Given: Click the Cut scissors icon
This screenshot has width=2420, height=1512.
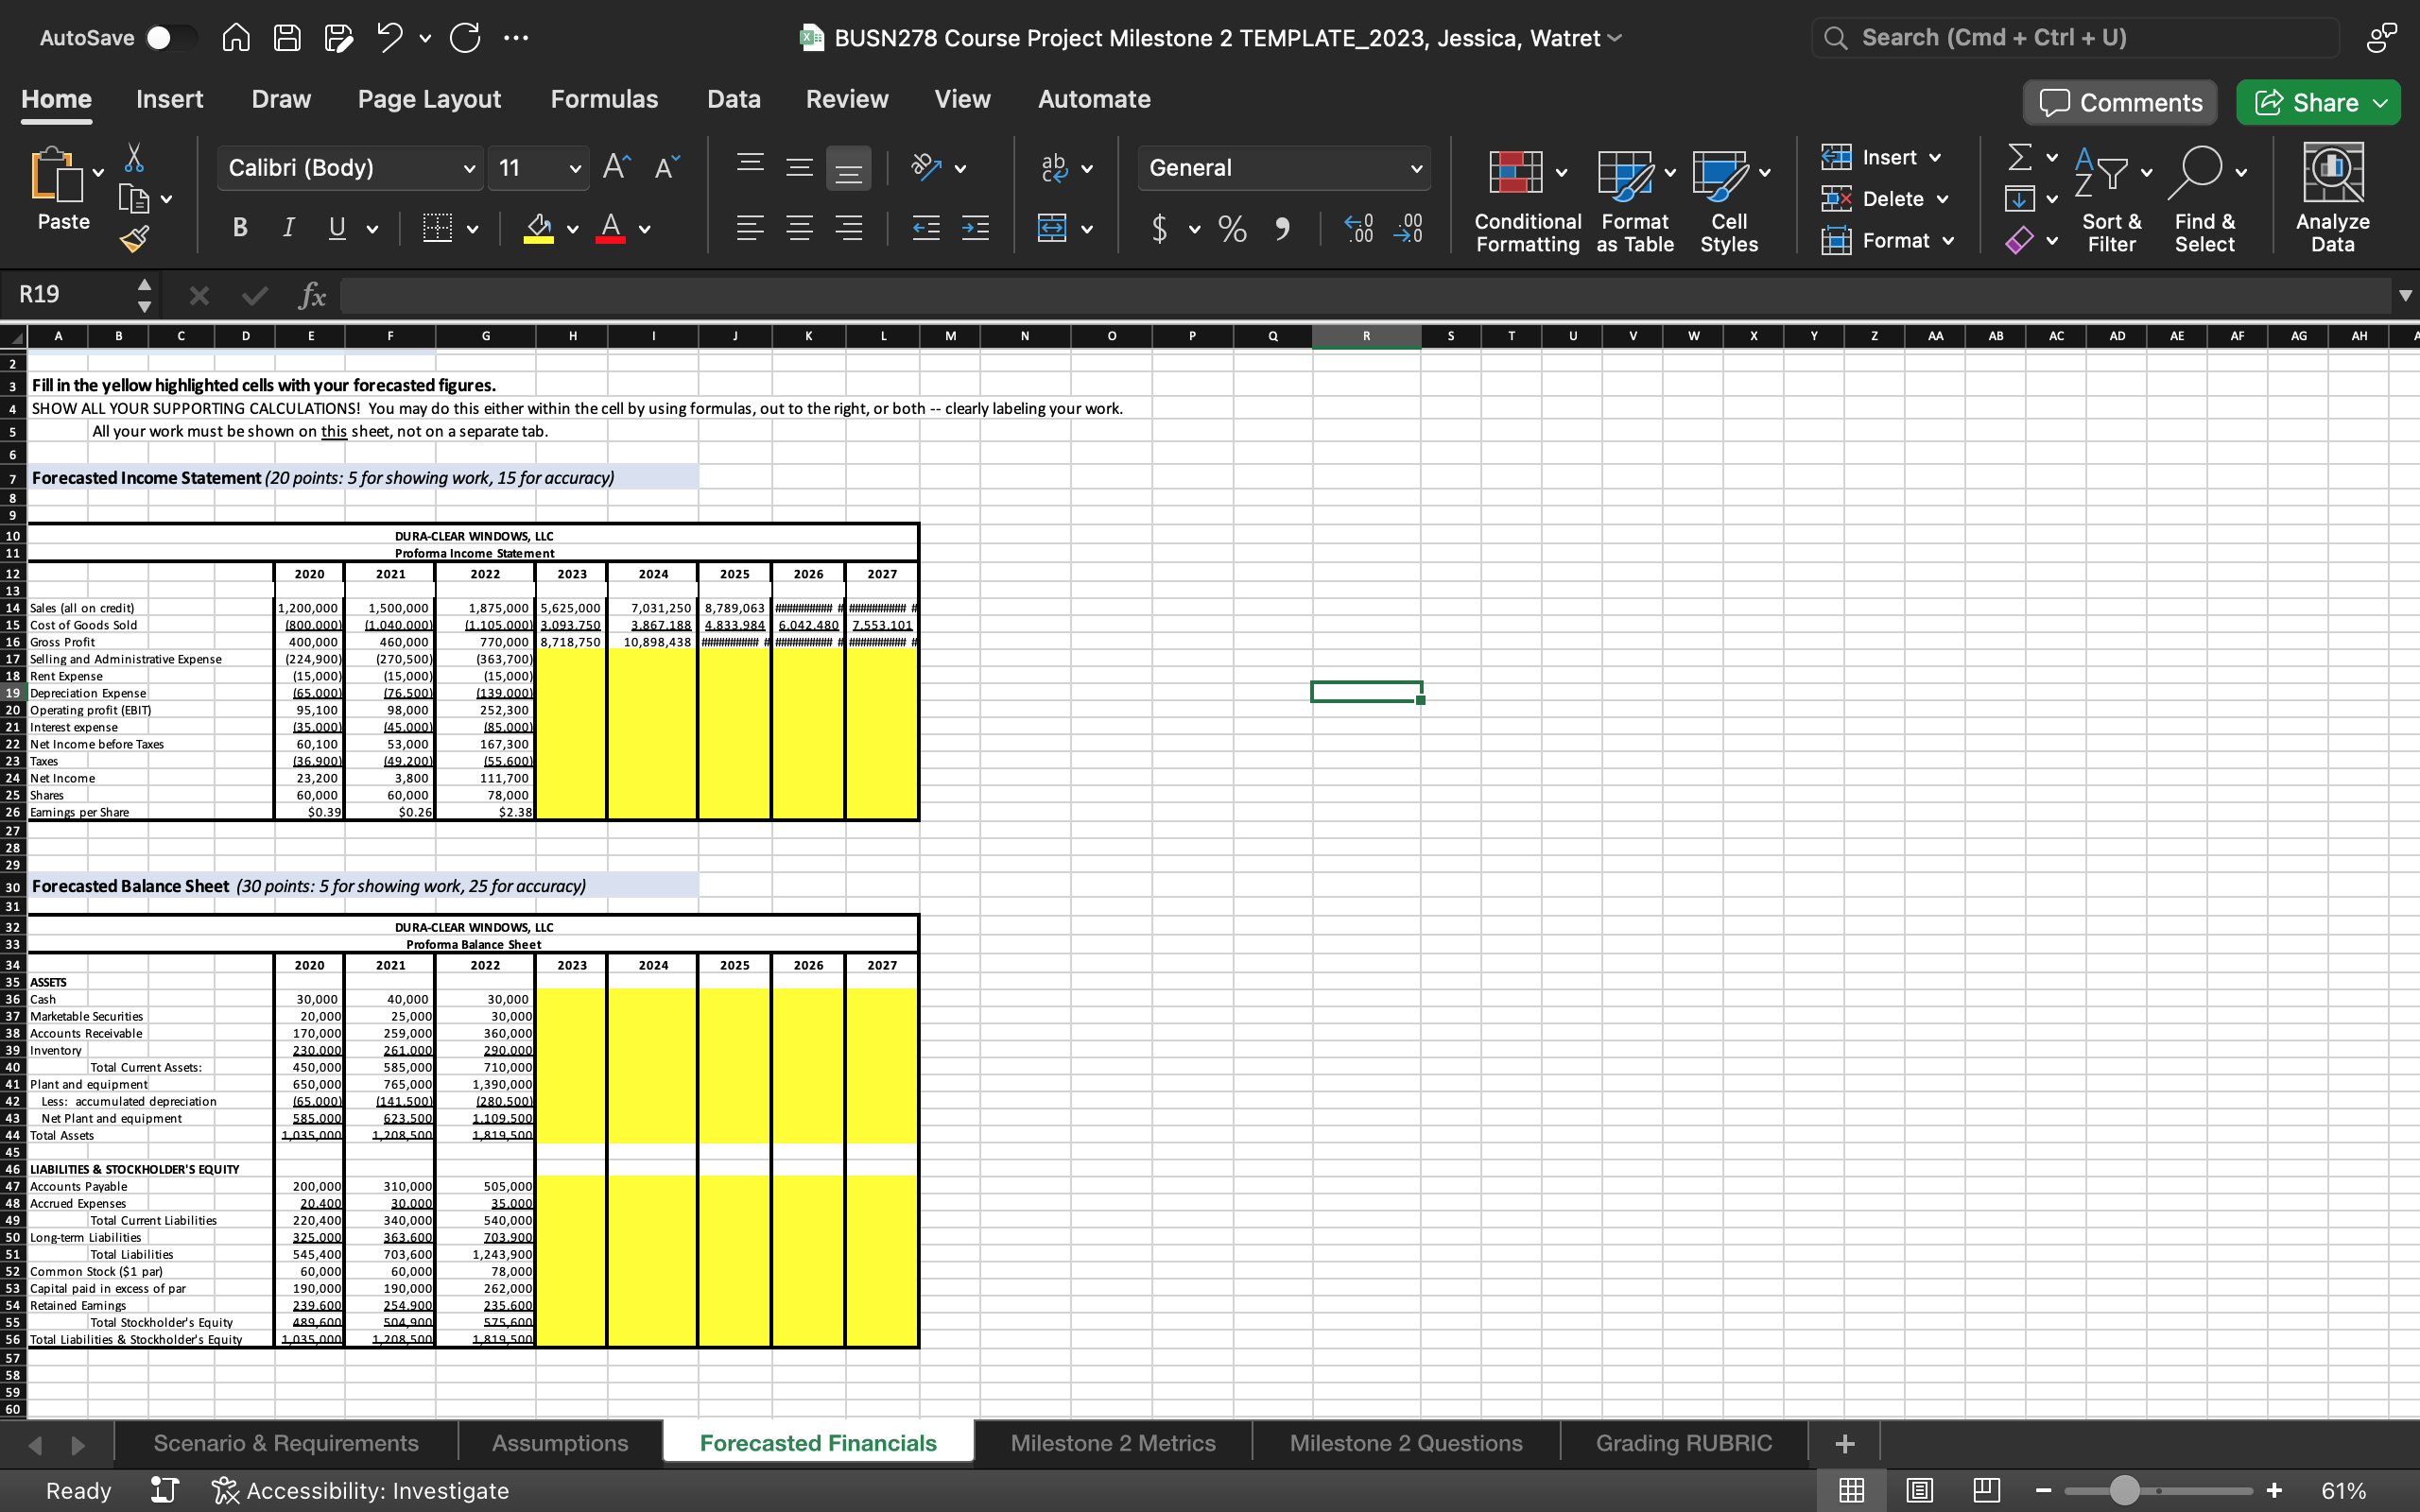Looking at the screenshot, I should tap(134, 157).
